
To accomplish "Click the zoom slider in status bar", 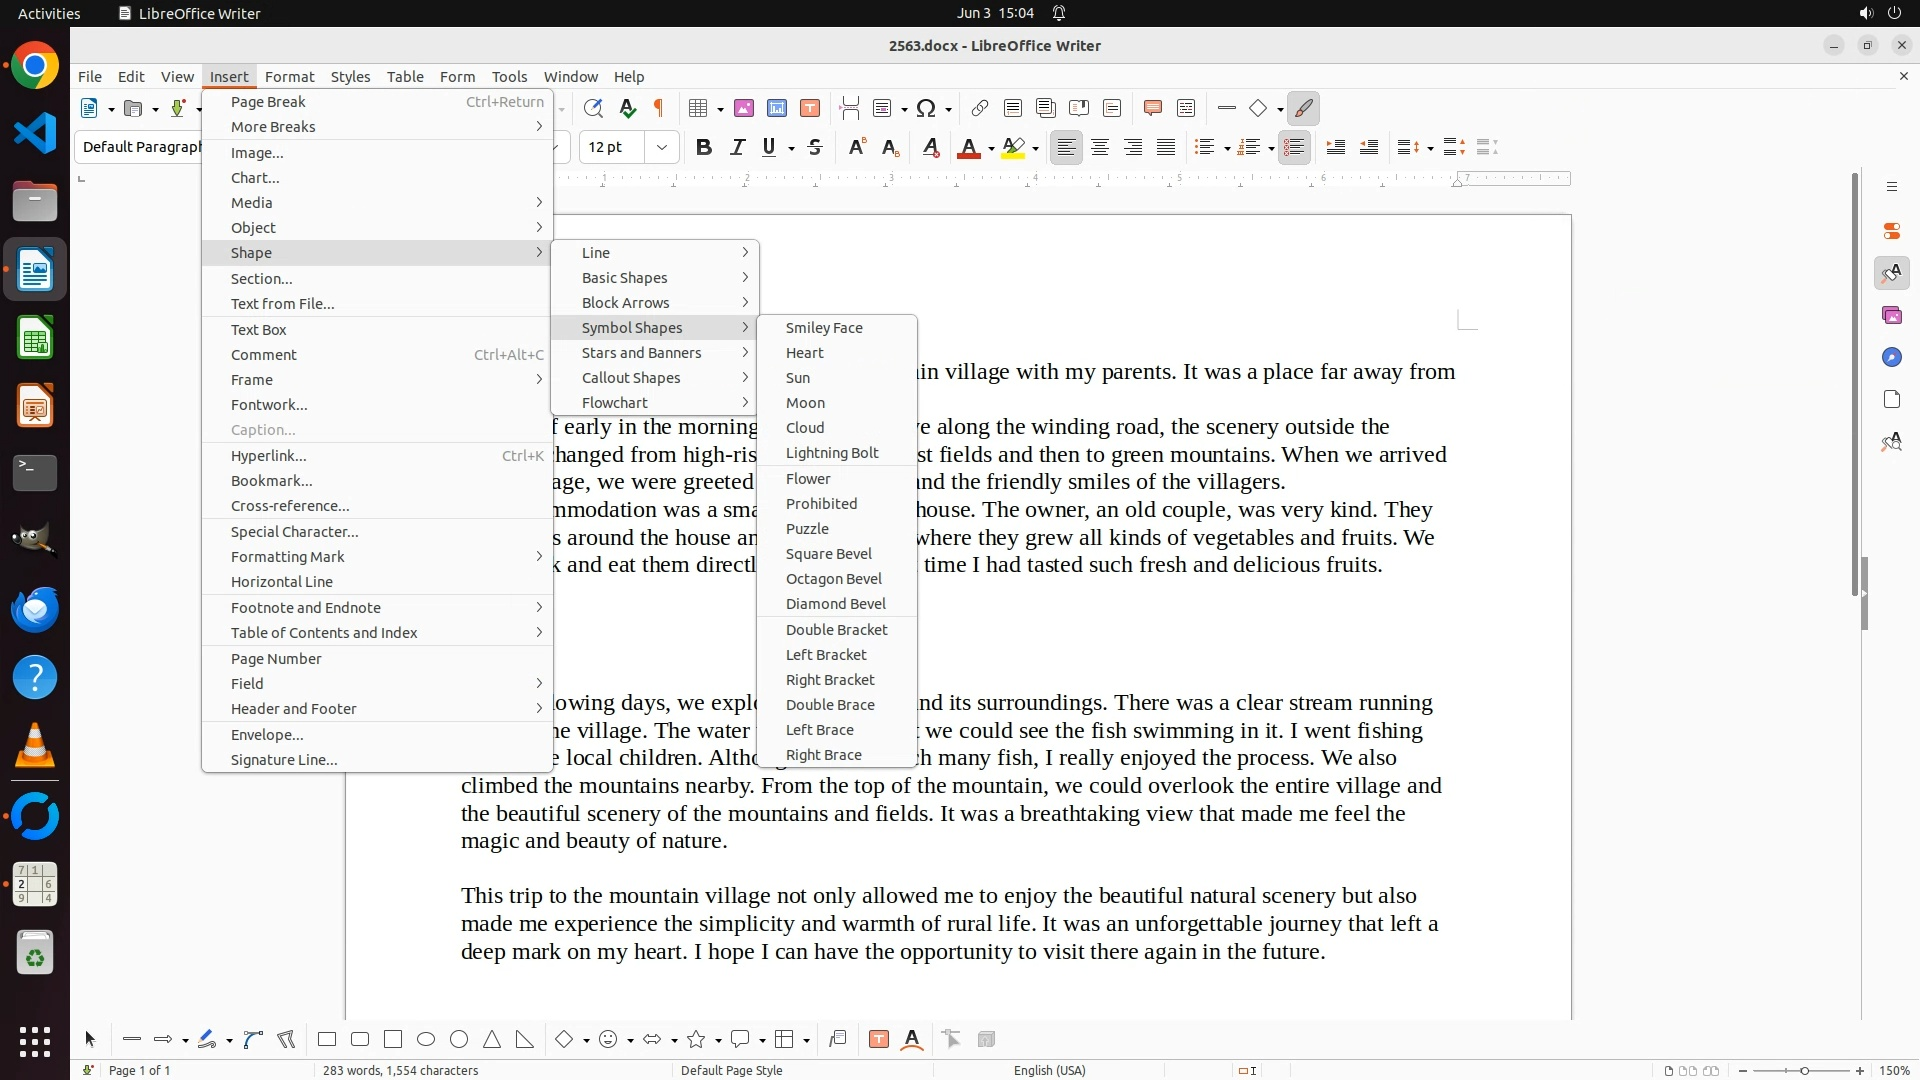I will [1804, 1071].
